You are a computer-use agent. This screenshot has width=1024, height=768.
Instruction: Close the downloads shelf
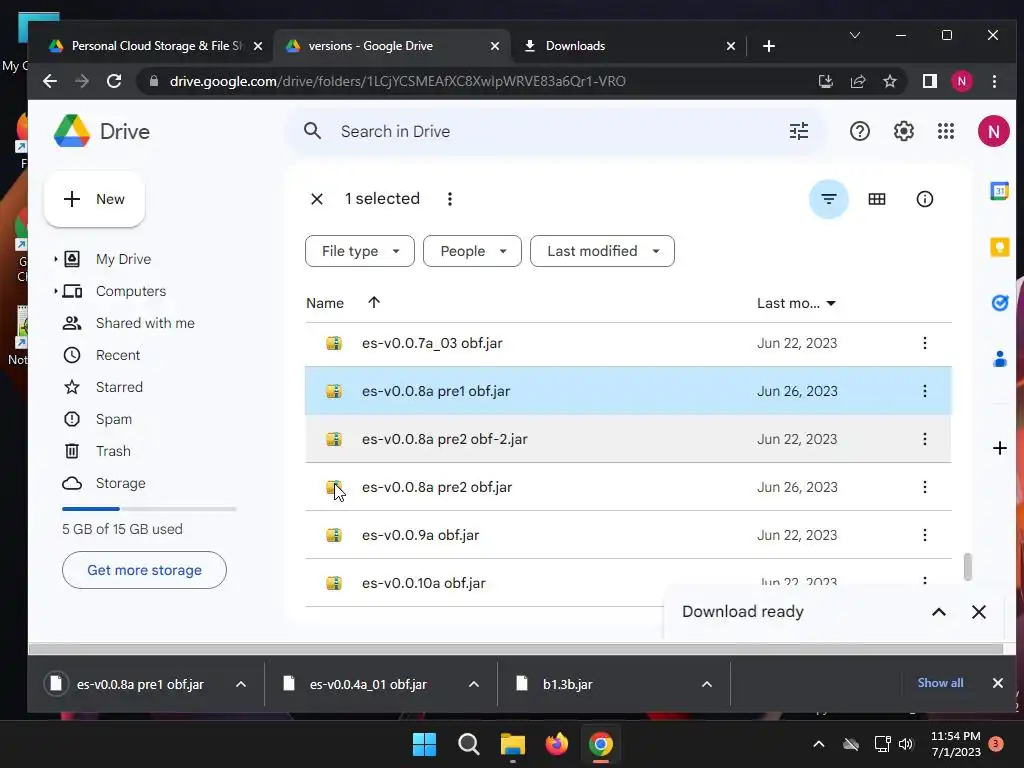click(997, 683)
